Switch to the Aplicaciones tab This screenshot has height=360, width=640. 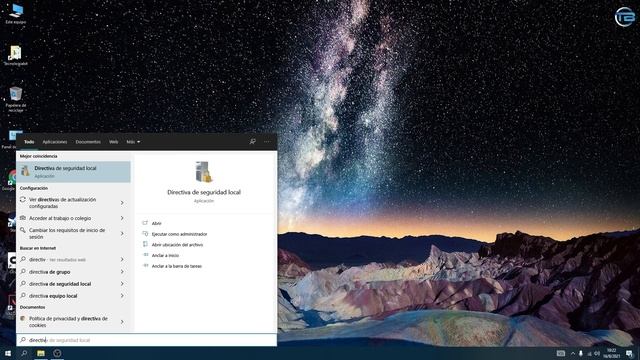point(55,142)
